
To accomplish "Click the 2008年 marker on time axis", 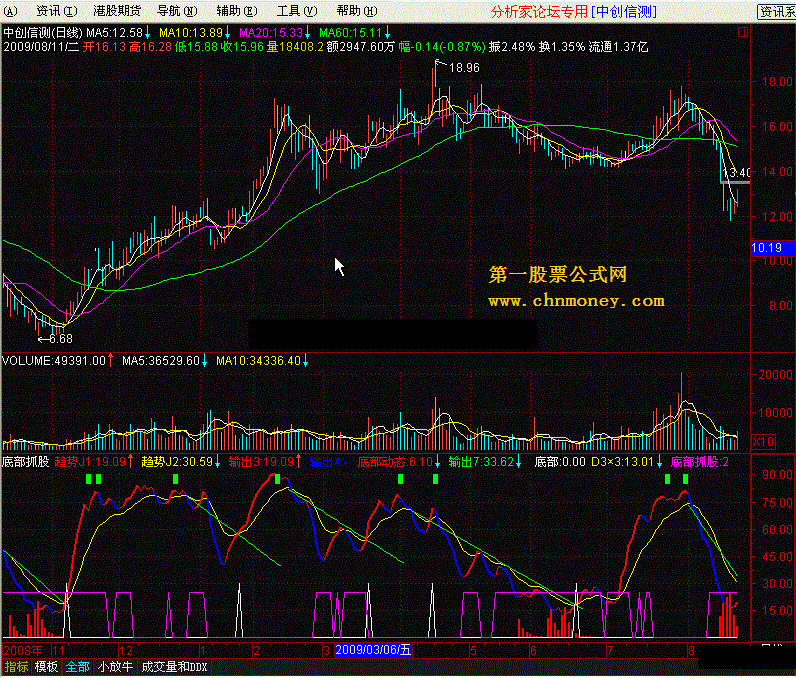I will point(23,650).
